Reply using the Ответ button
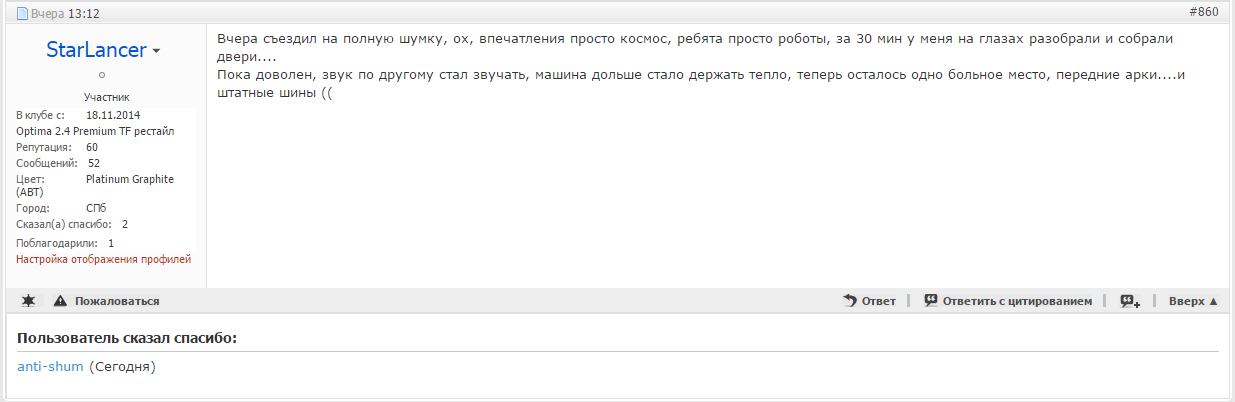The image size is (1235, 402). (878, 301)
